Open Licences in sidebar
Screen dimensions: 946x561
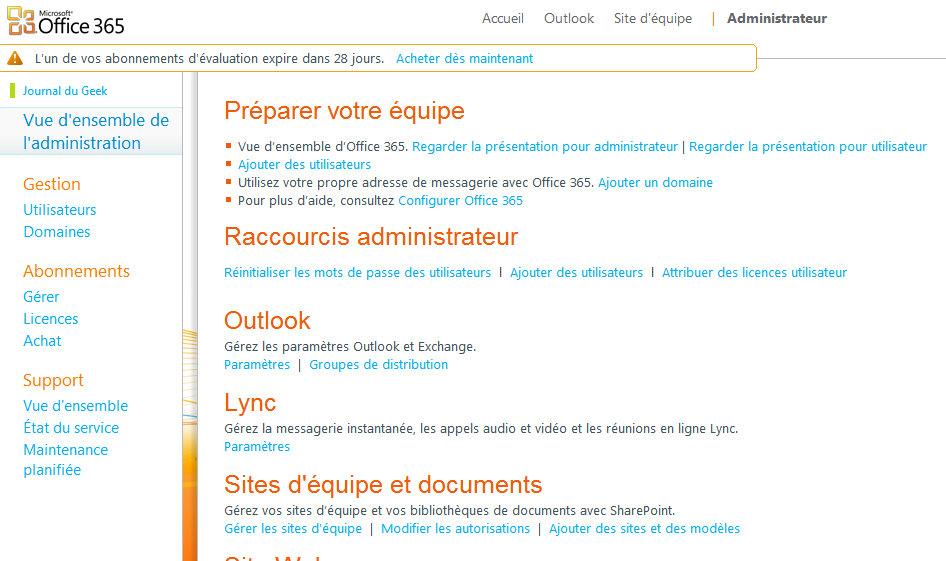(51, 319)
